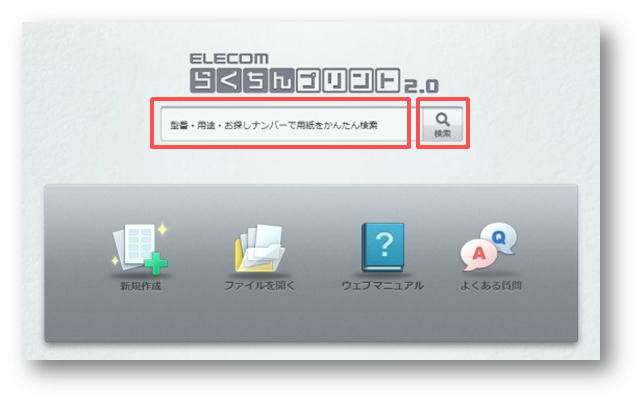Select the 新規作成 text label
The width and height of the screenshot is (642, 402).
140,286
